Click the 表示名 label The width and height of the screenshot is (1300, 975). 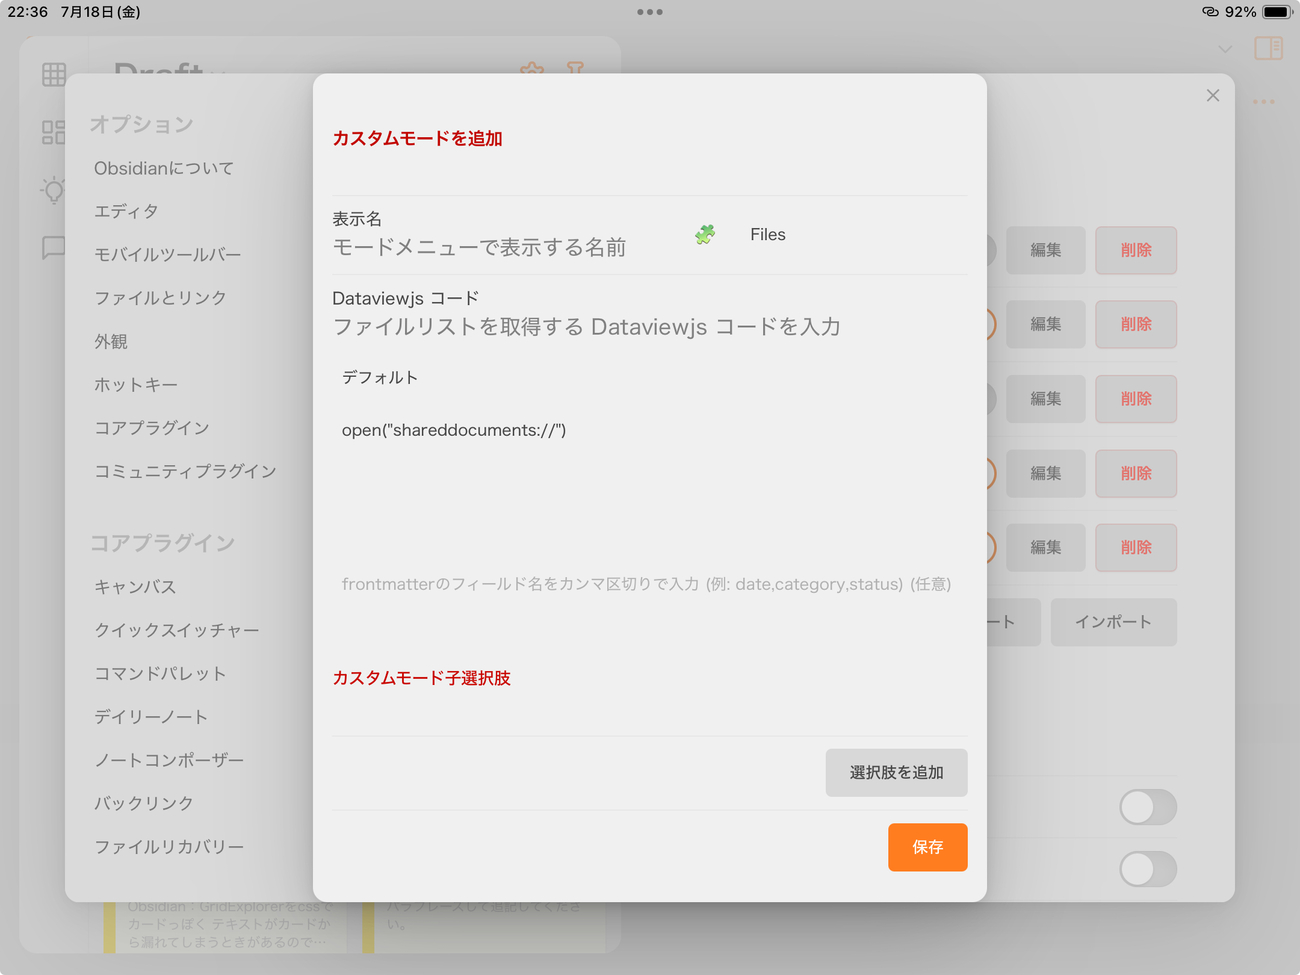pos(357,219)
